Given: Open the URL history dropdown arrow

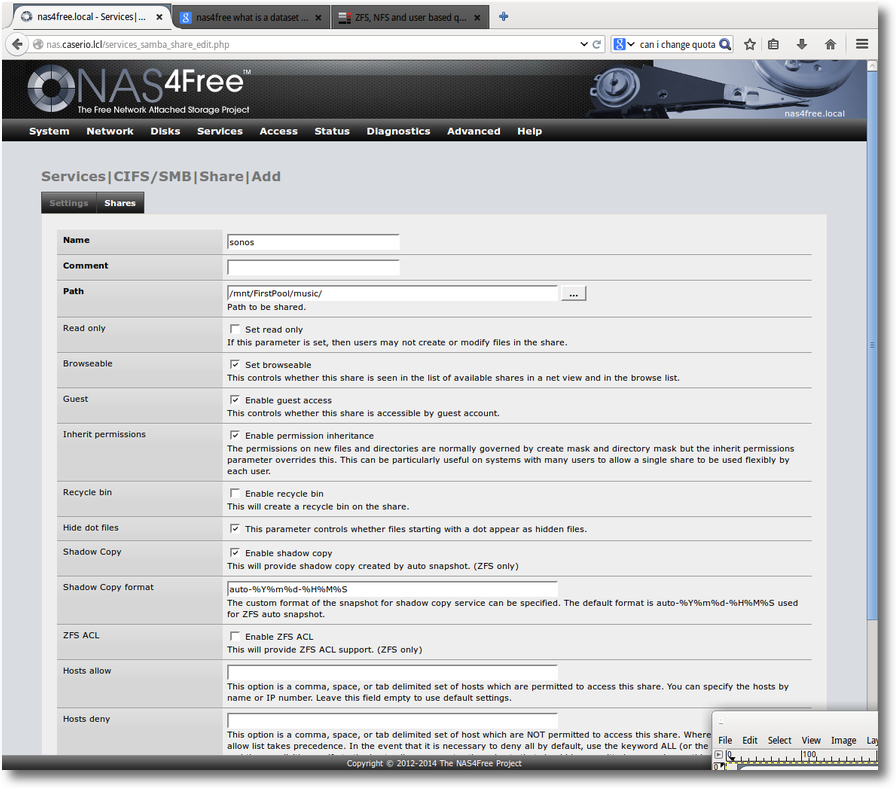Looking at the screenshot, I should [583, 44].
